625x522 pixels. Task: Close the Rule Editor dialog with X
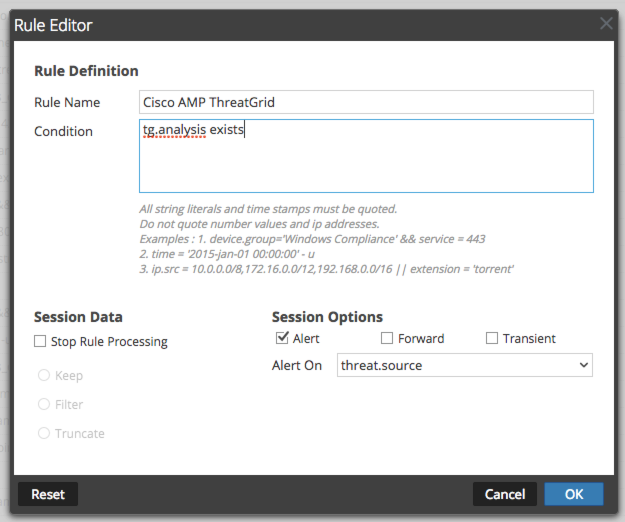pyautogui.click(x=606, y=23)
